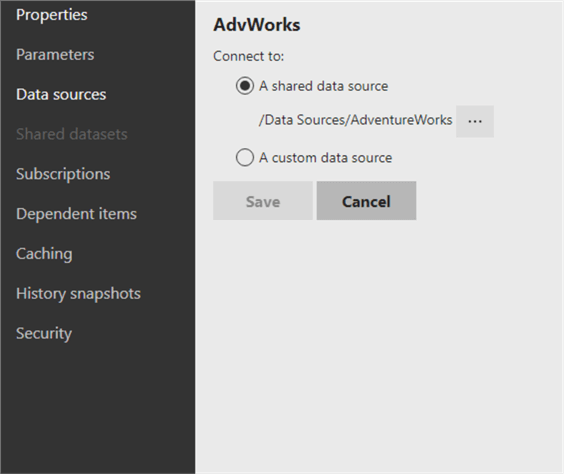
Task: Go to Parameters section
Action: click(x=55, y=55)
